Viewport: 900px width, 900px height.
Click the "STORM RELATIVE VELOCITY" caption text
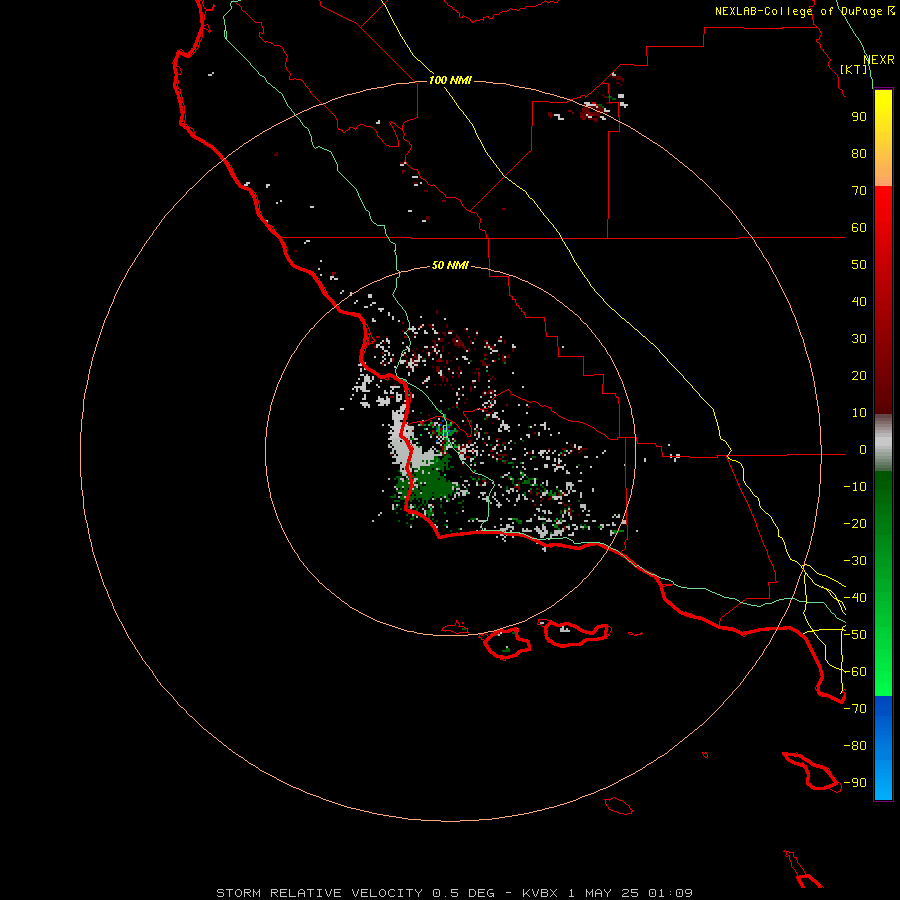tap(319, 893)
